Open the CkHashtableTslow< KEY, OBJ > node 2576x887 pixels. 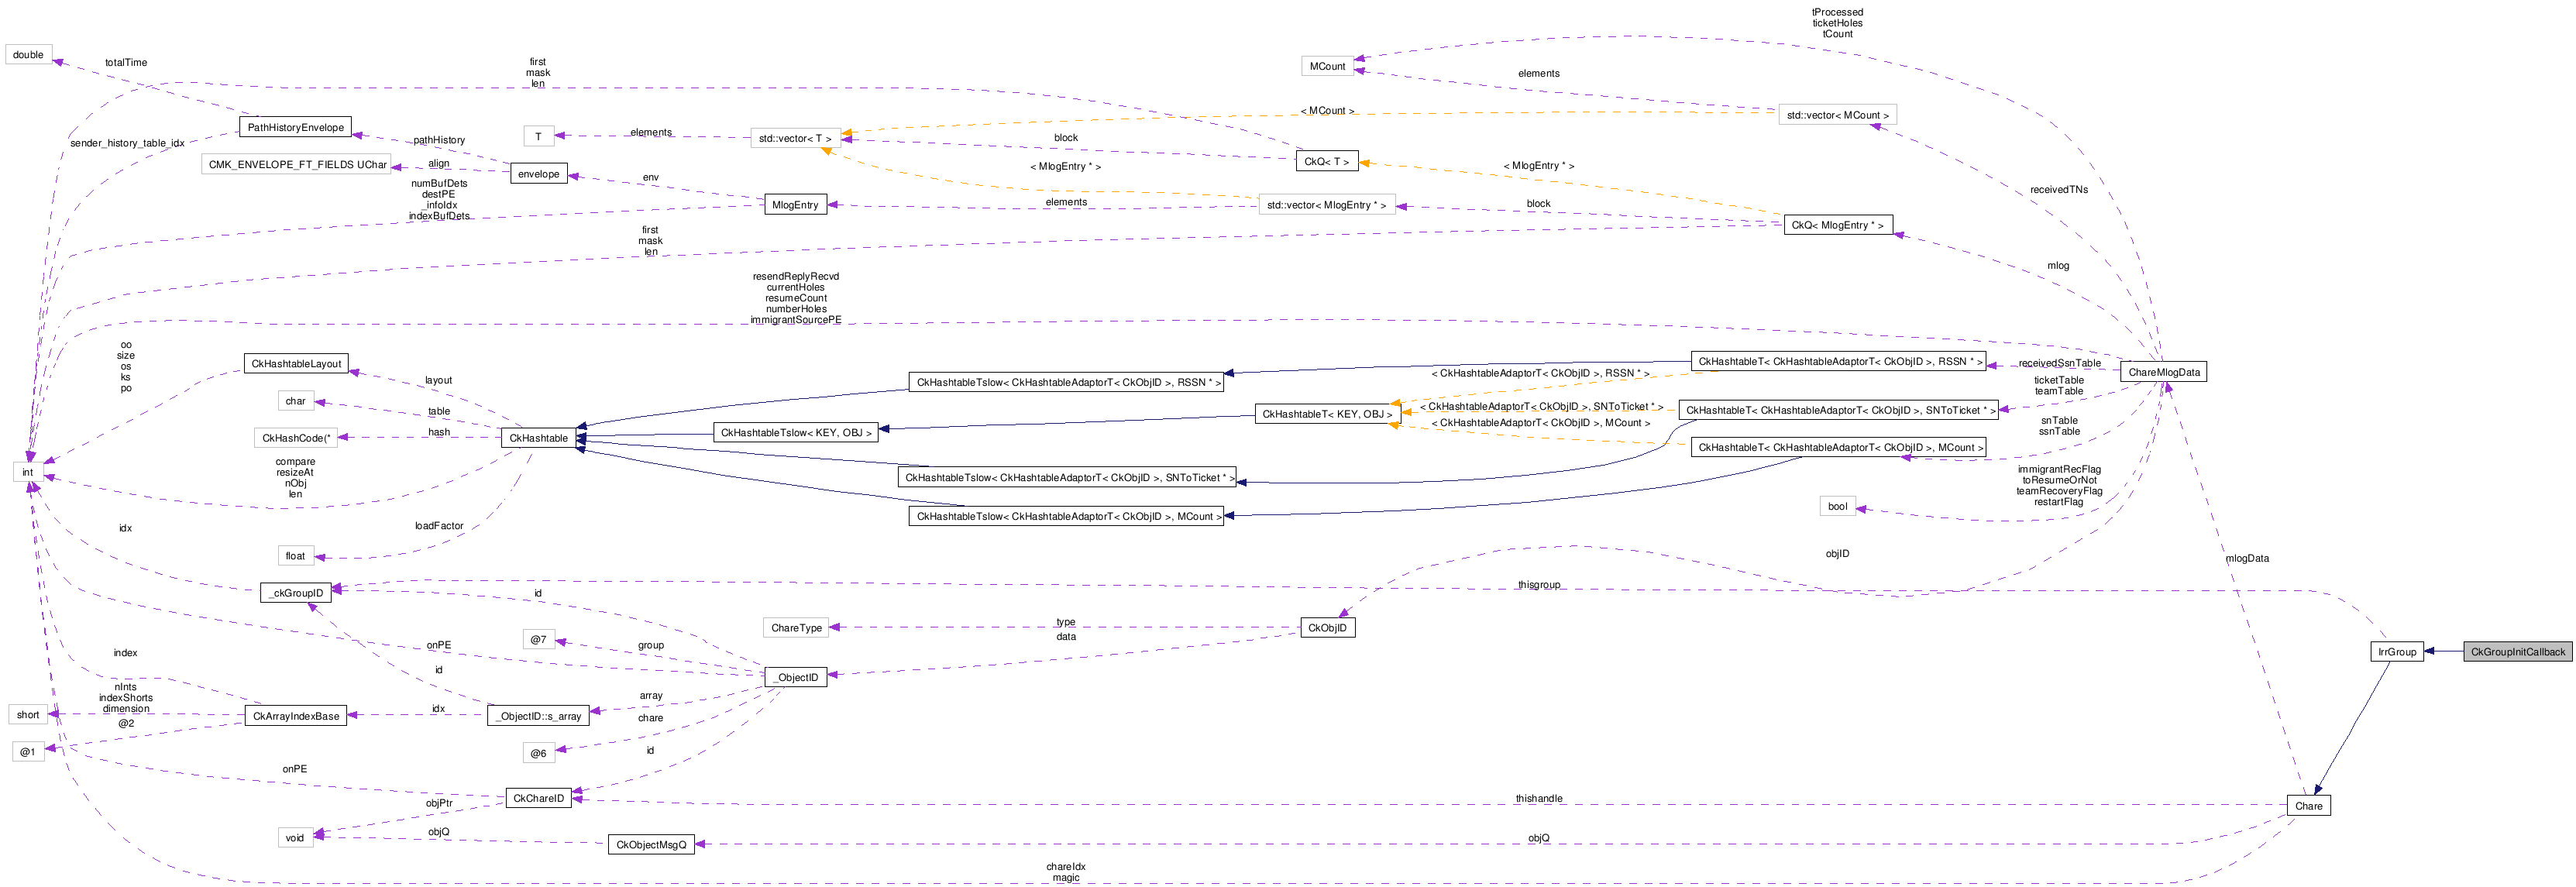coord(796,433)
